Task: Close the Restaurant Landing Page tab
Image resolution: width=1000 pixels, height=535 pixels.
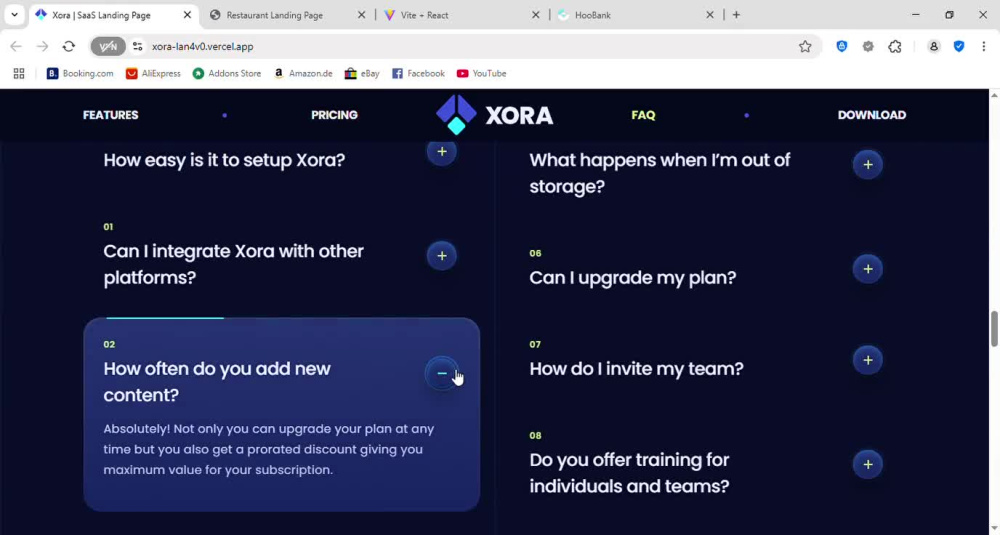Action: [361, 15]
